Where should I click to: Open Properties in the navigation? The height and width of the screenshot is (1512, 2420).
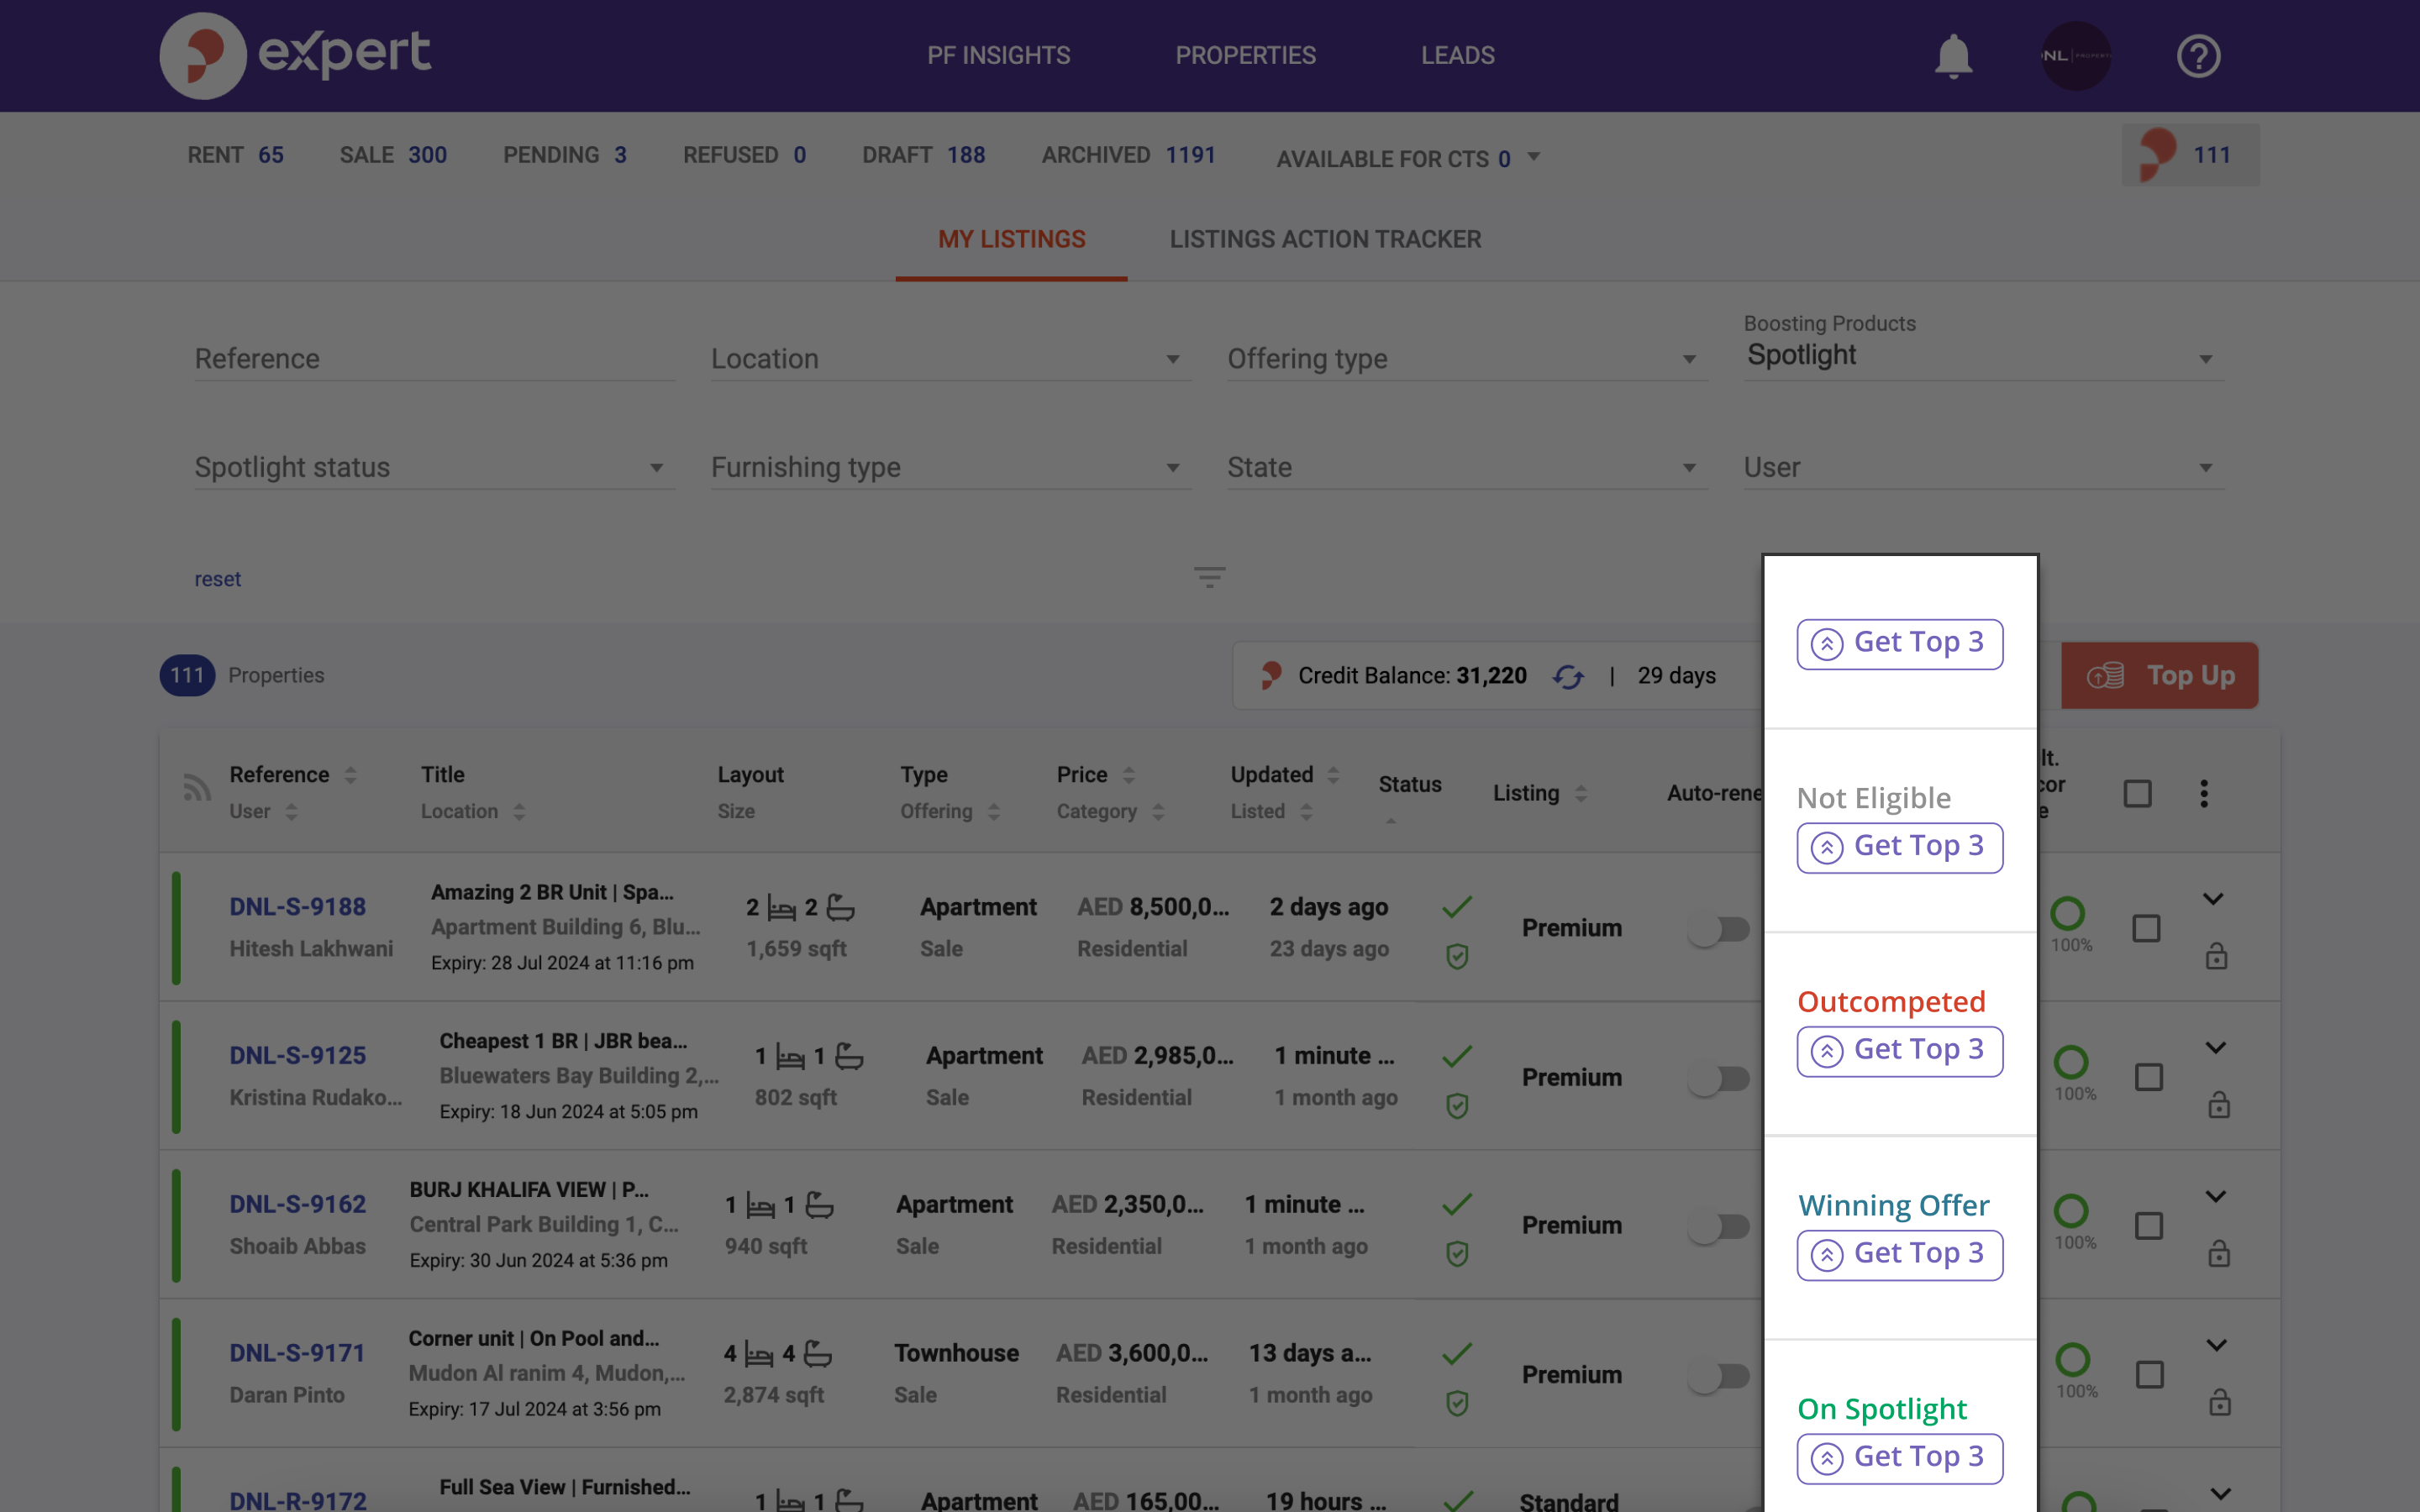point(1245,56)
